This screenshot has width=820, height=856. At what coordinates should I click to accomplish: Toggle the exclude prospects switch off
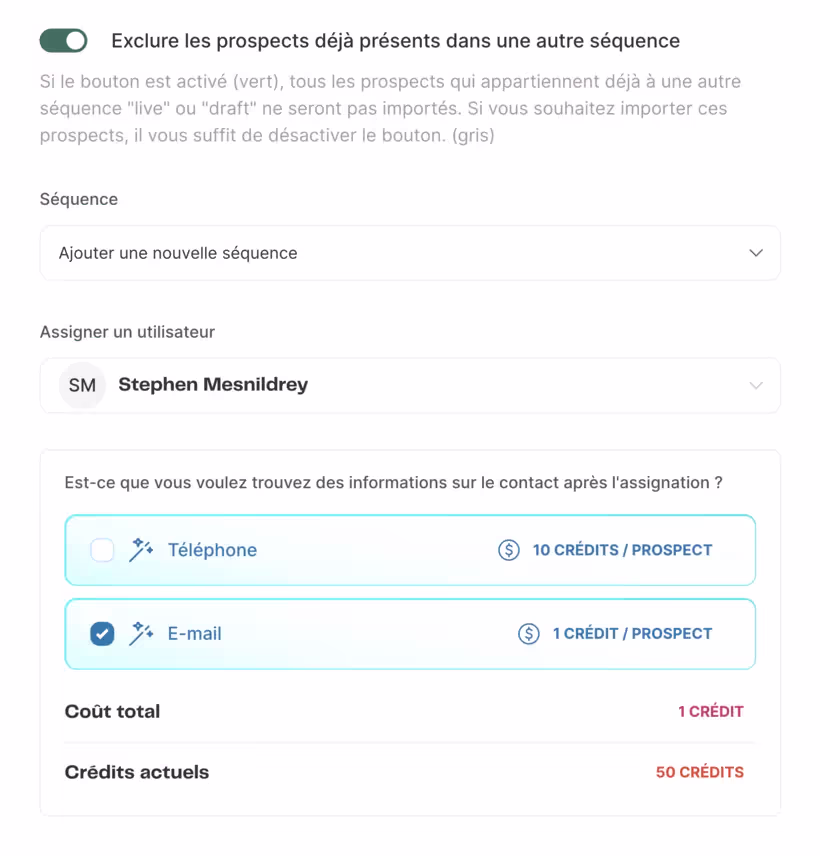click(x=63, y=41)
